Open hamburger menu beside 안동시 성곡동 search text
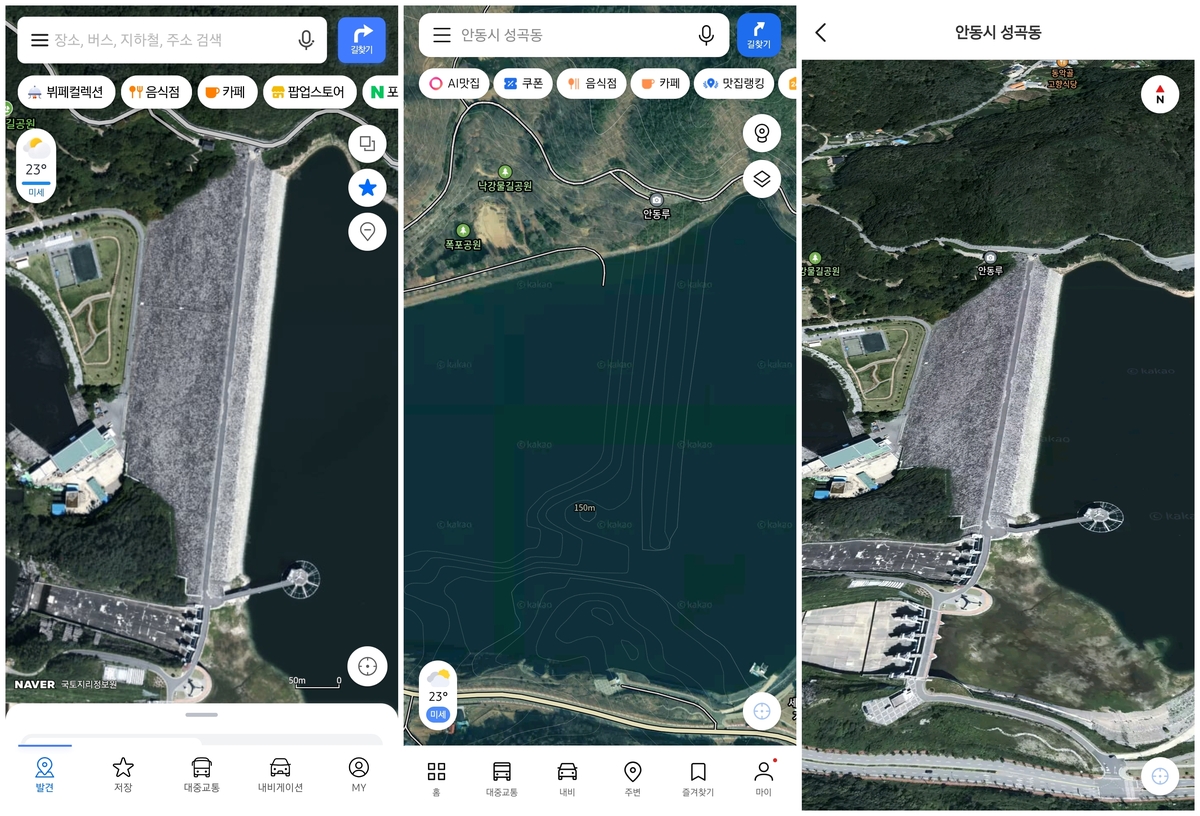 pyautogui.click(x=441, y=35)
